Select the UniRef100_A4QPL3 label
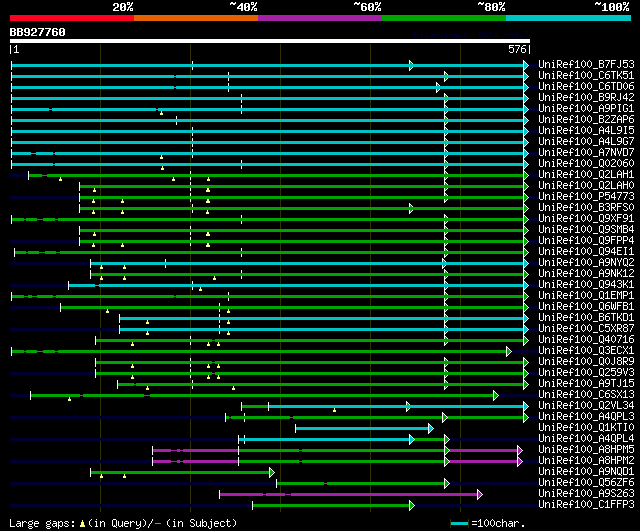 [x=586, y=417]
